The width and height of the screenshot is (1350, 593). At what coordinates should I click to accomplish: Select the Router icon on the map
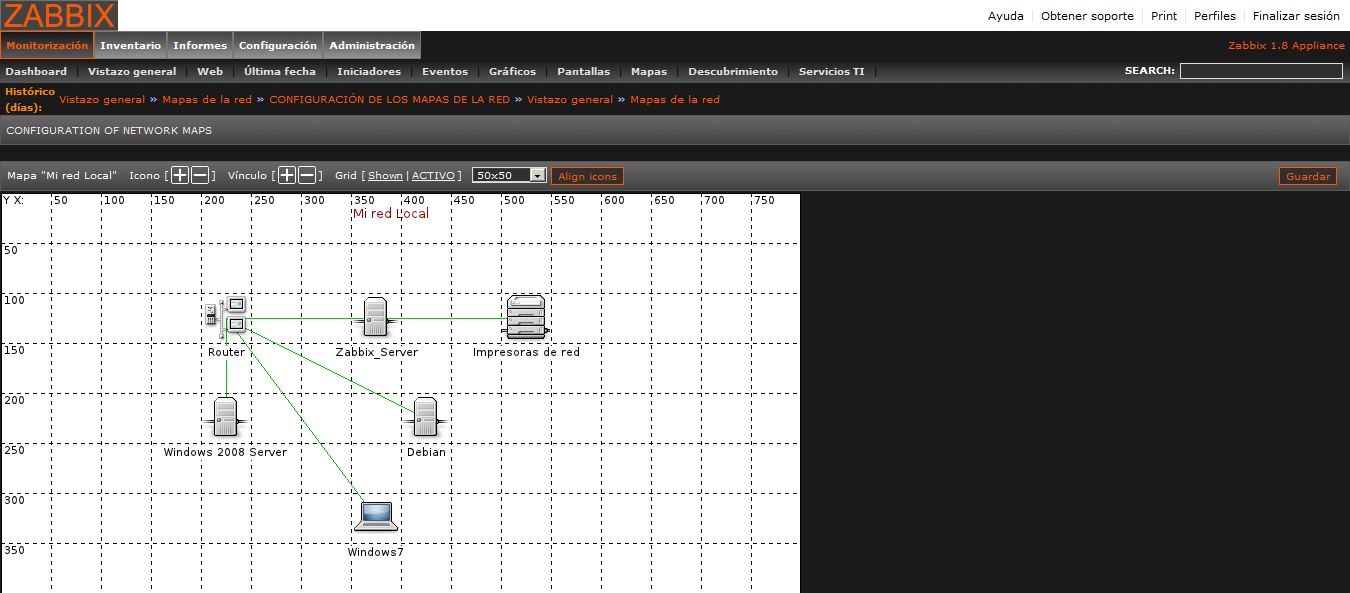click(x=226, y=316)
